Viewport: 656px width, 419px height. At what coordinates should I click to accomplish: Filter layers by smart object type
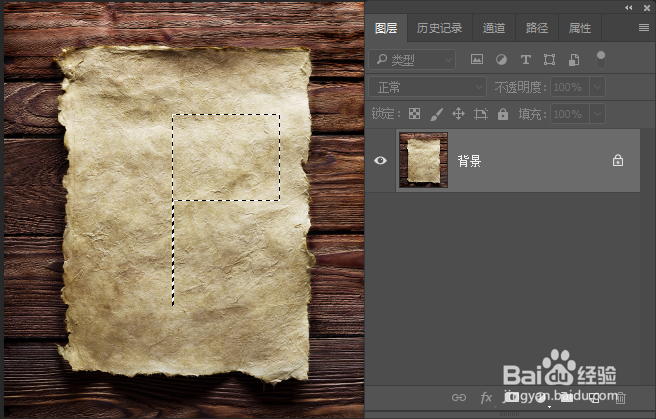click(574, 60)
